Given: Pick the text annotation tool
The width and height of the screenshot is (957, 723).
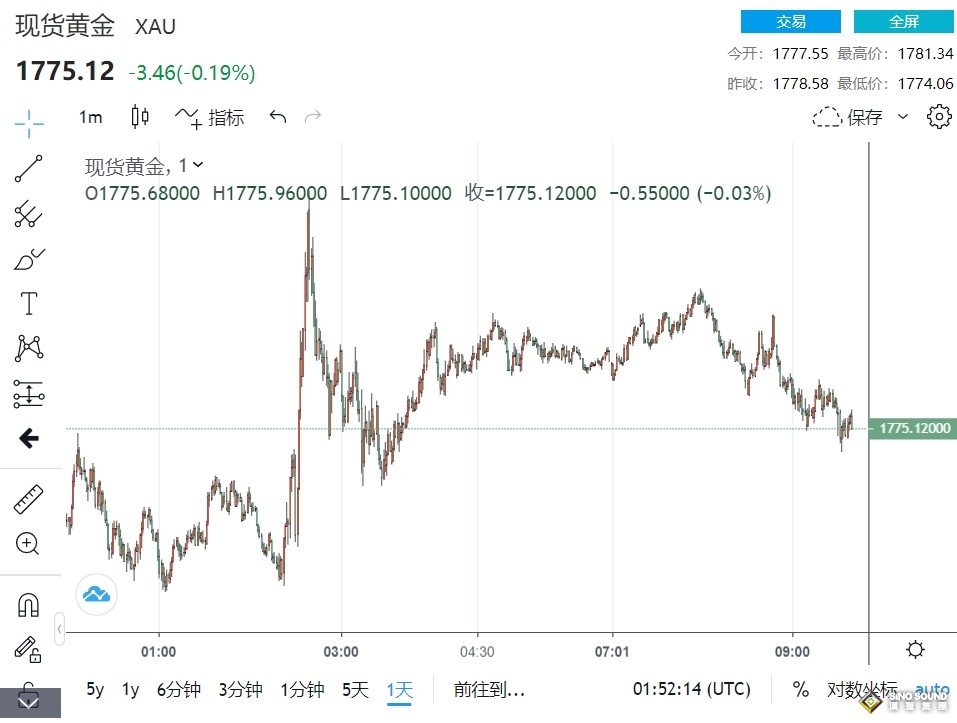Looking at the screenshot, I should click(29, 303).
